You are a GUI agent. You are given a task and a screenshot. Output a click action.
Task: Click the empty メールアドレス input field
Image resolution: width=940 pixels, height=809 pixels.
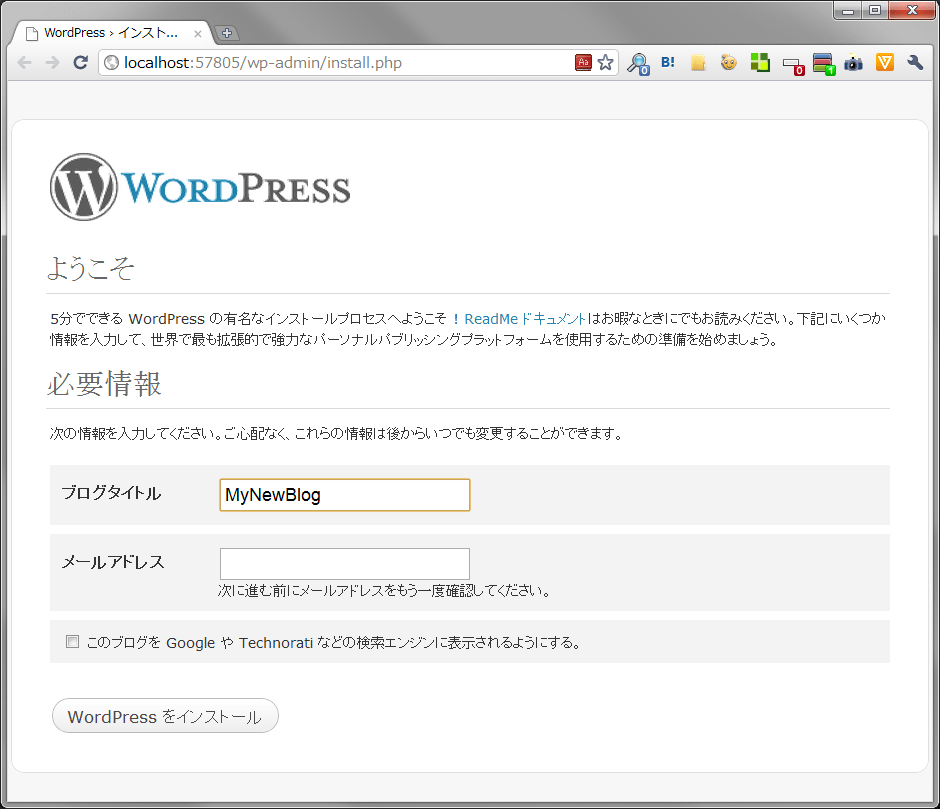click(x=345, y=564)
